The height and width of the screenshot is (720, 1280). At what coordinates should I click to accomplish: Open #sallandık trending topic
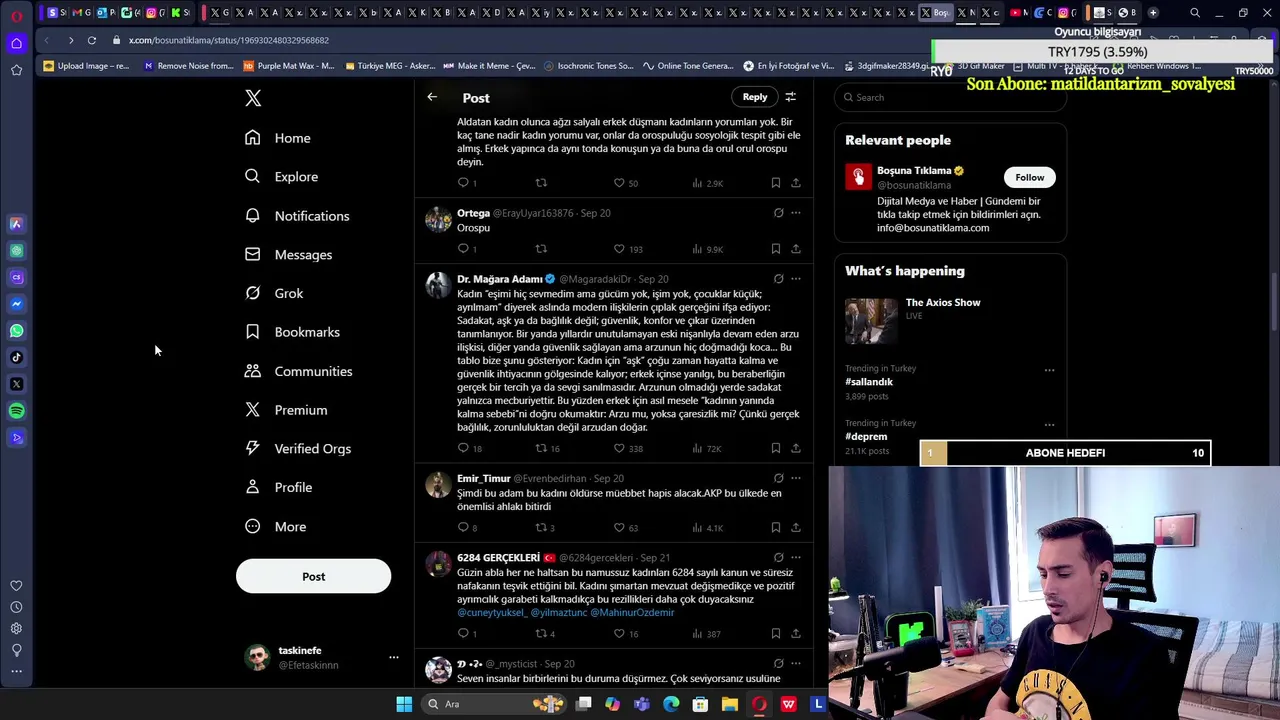[869, 382]
